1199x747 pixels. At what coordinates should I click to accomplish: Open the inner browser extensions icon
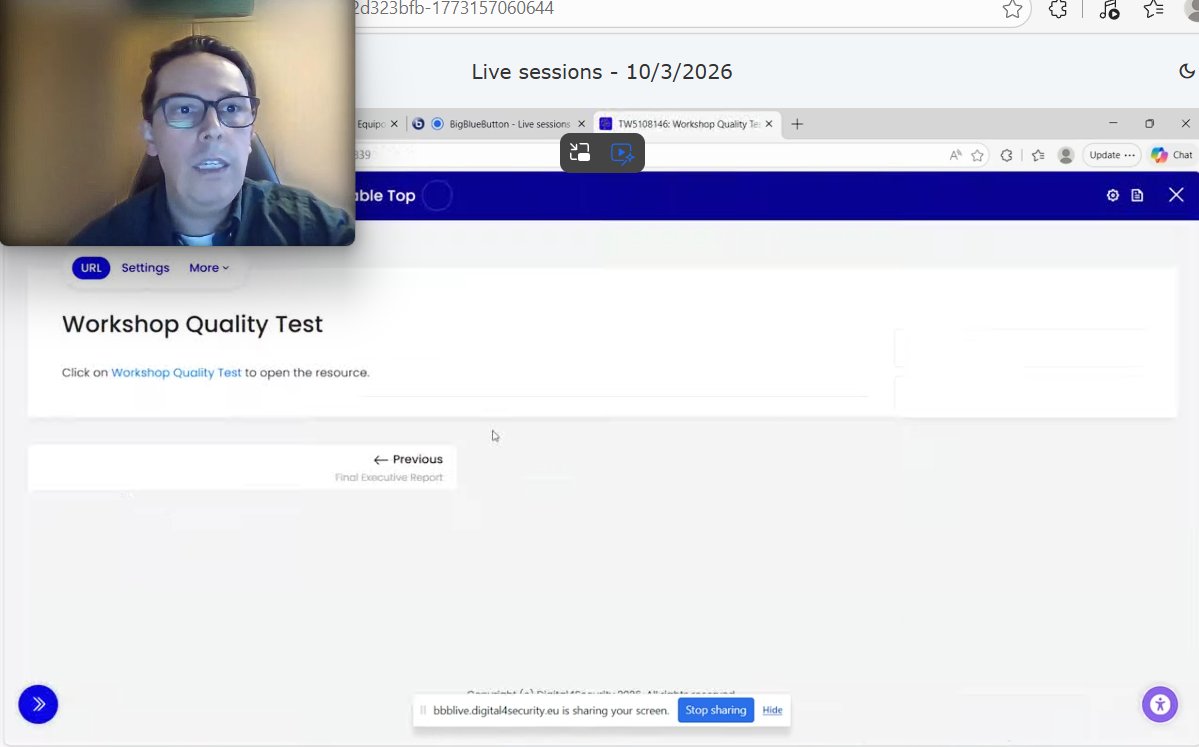1006,155
